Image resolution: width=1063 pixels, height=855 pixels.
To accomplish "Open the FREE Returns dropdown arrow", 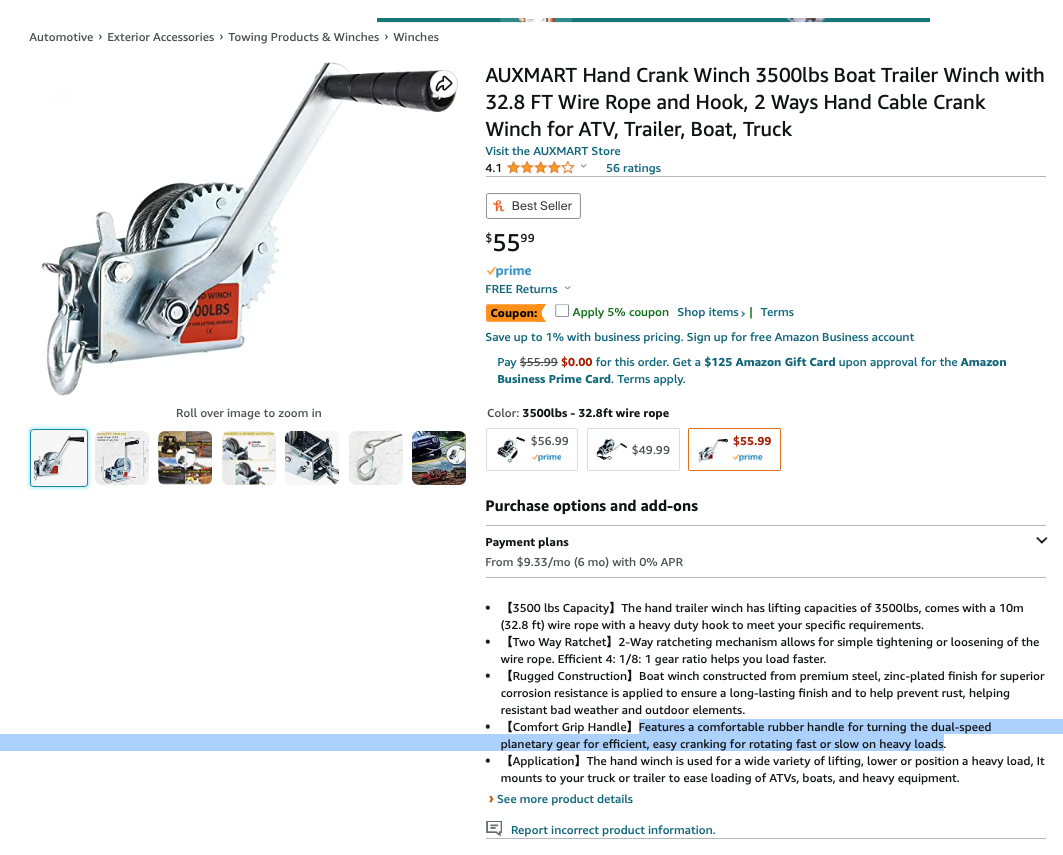I will tap(567, 288).
